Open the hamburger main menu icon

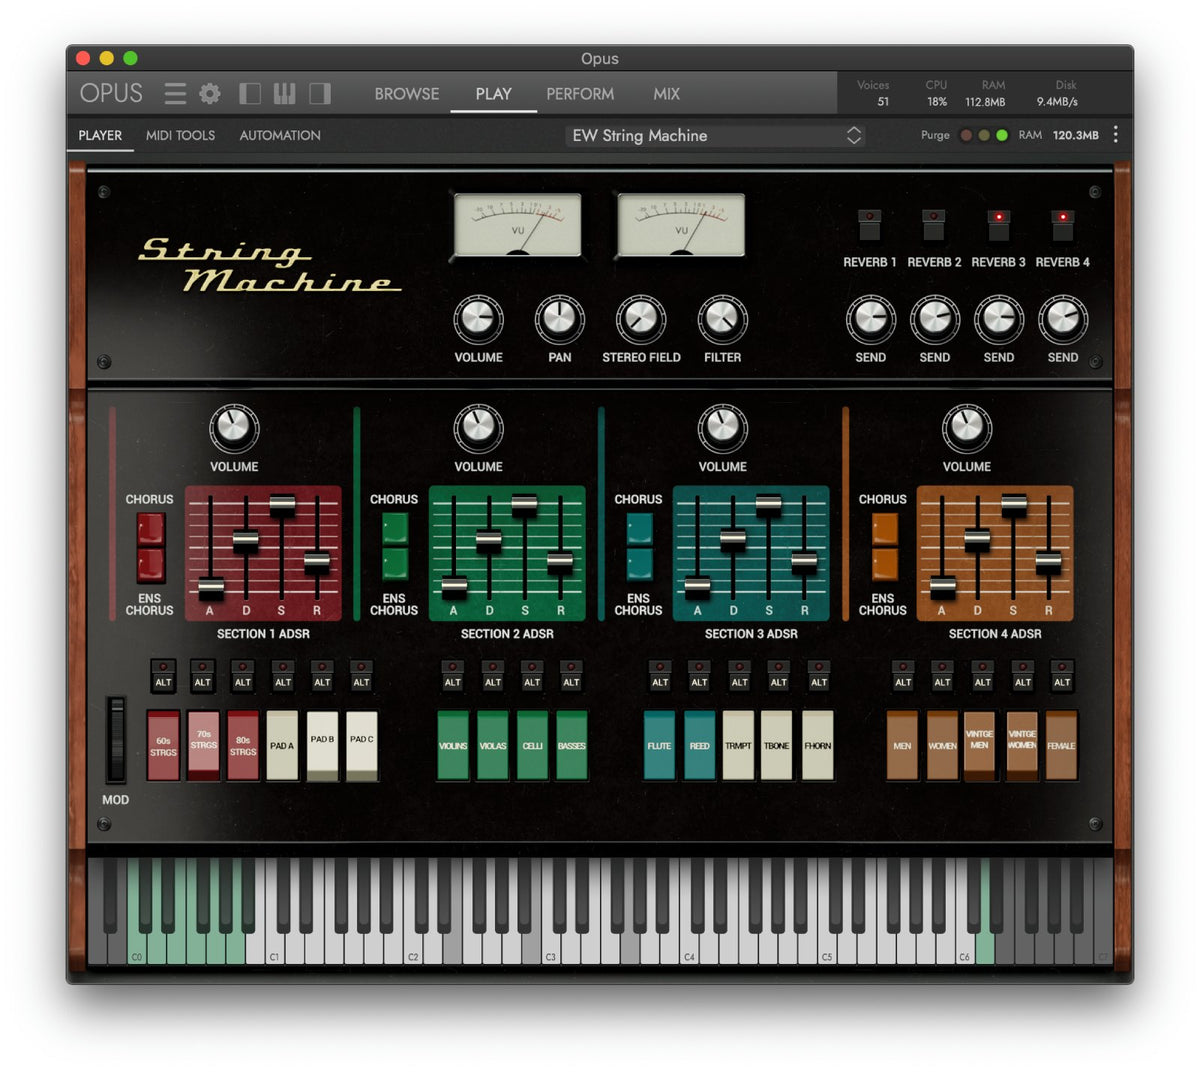(175, 94)
